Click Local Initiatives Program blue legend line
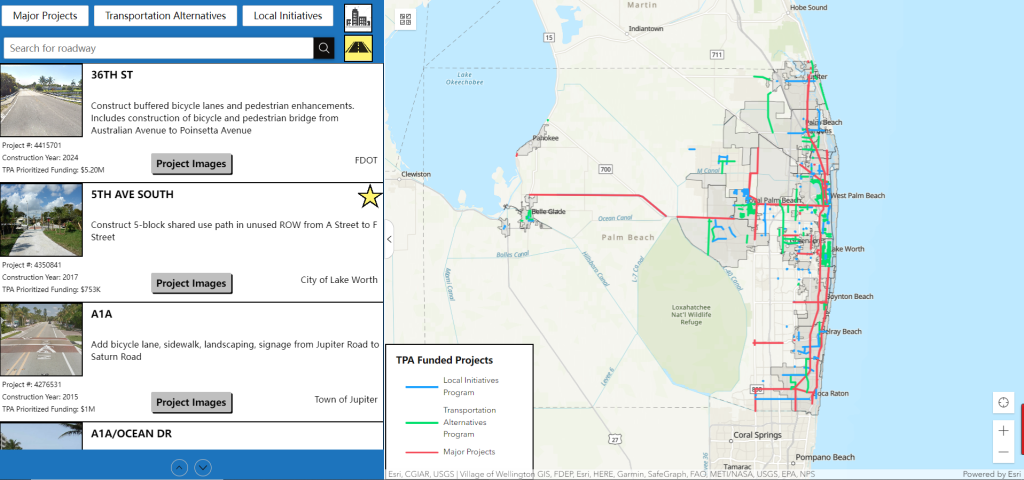This screenshot has width=1024, height=480. [421, 387]
